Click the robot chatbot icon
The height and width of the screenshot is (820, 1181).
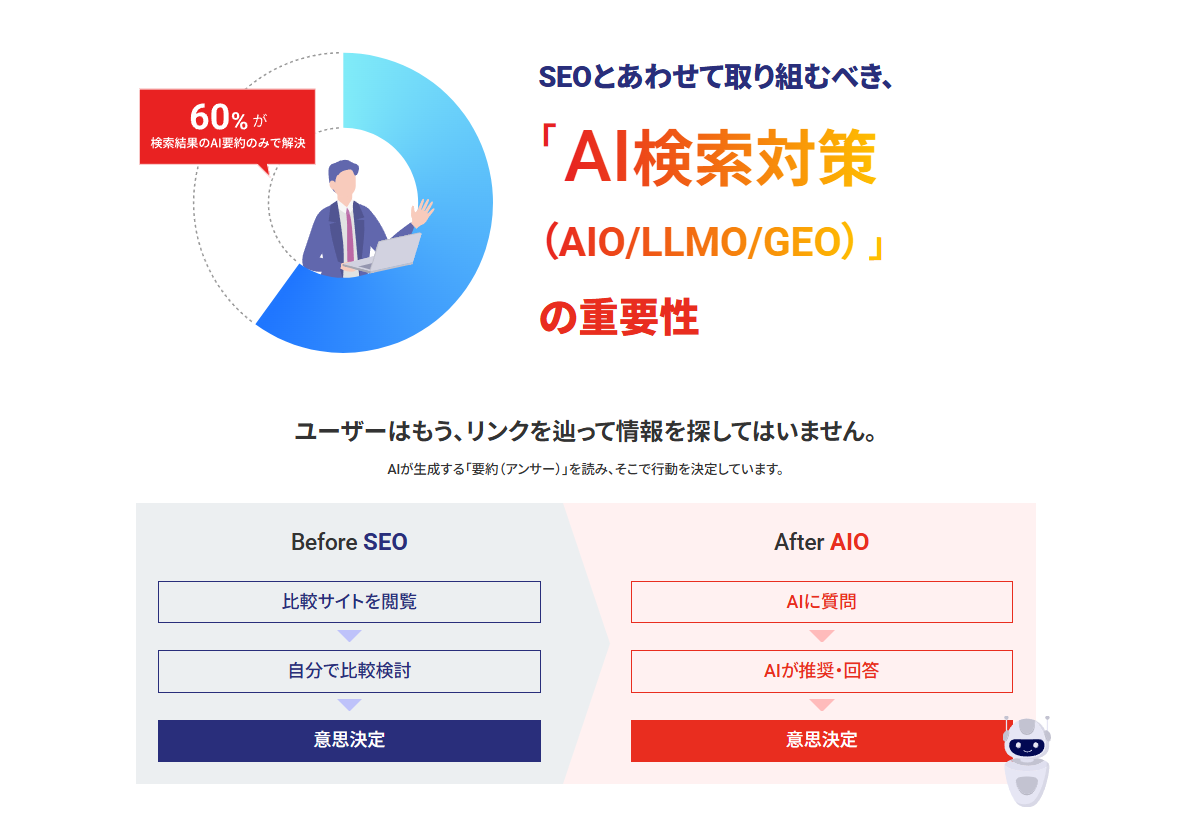coord(1026,760)
